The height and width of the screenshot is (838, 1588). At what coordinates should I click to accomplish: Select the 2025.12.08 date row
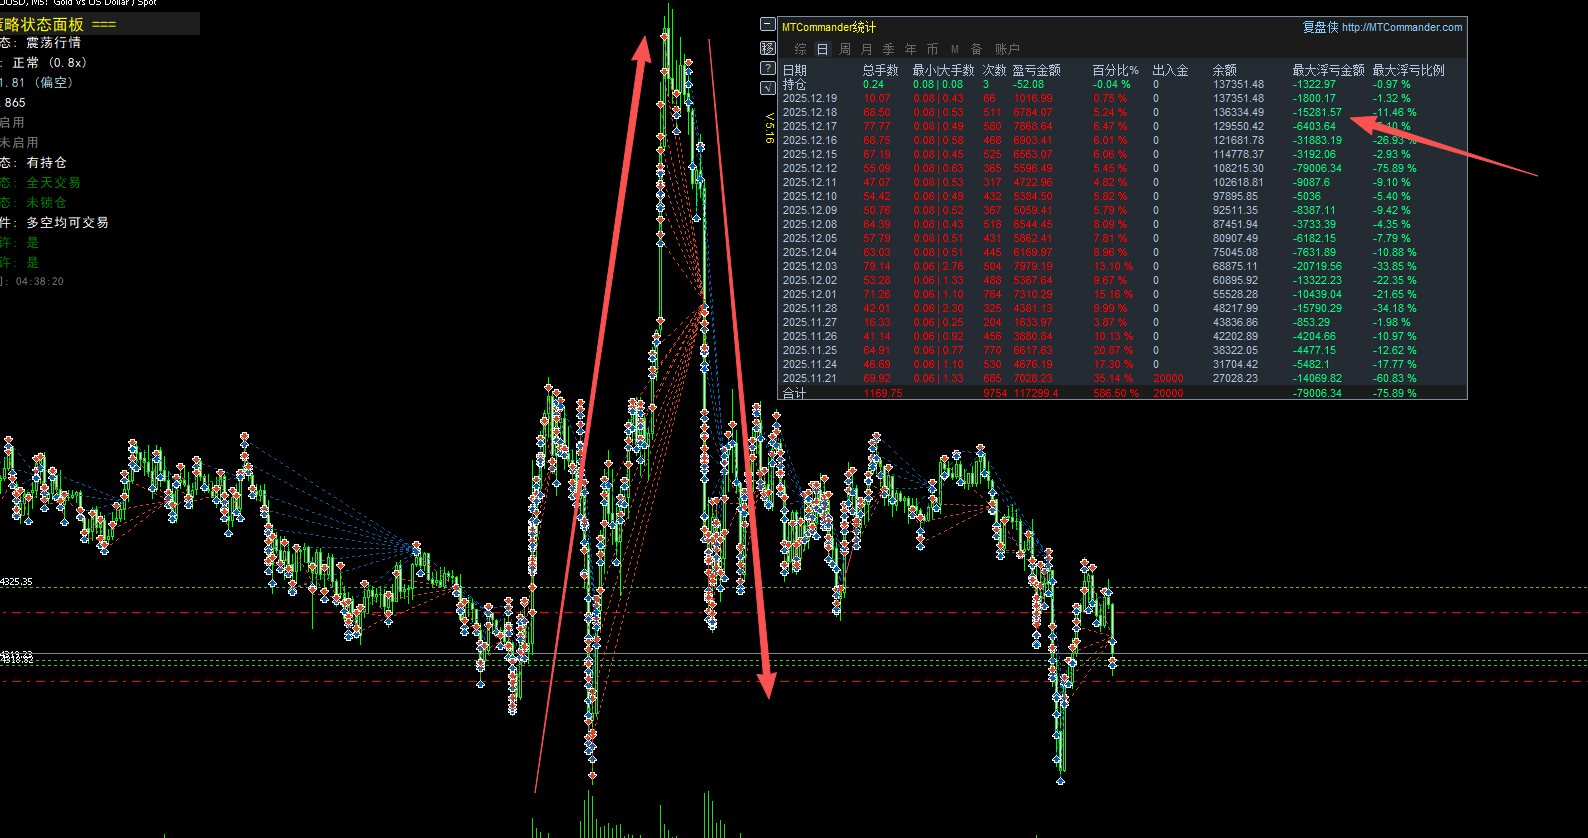[810, 224]
